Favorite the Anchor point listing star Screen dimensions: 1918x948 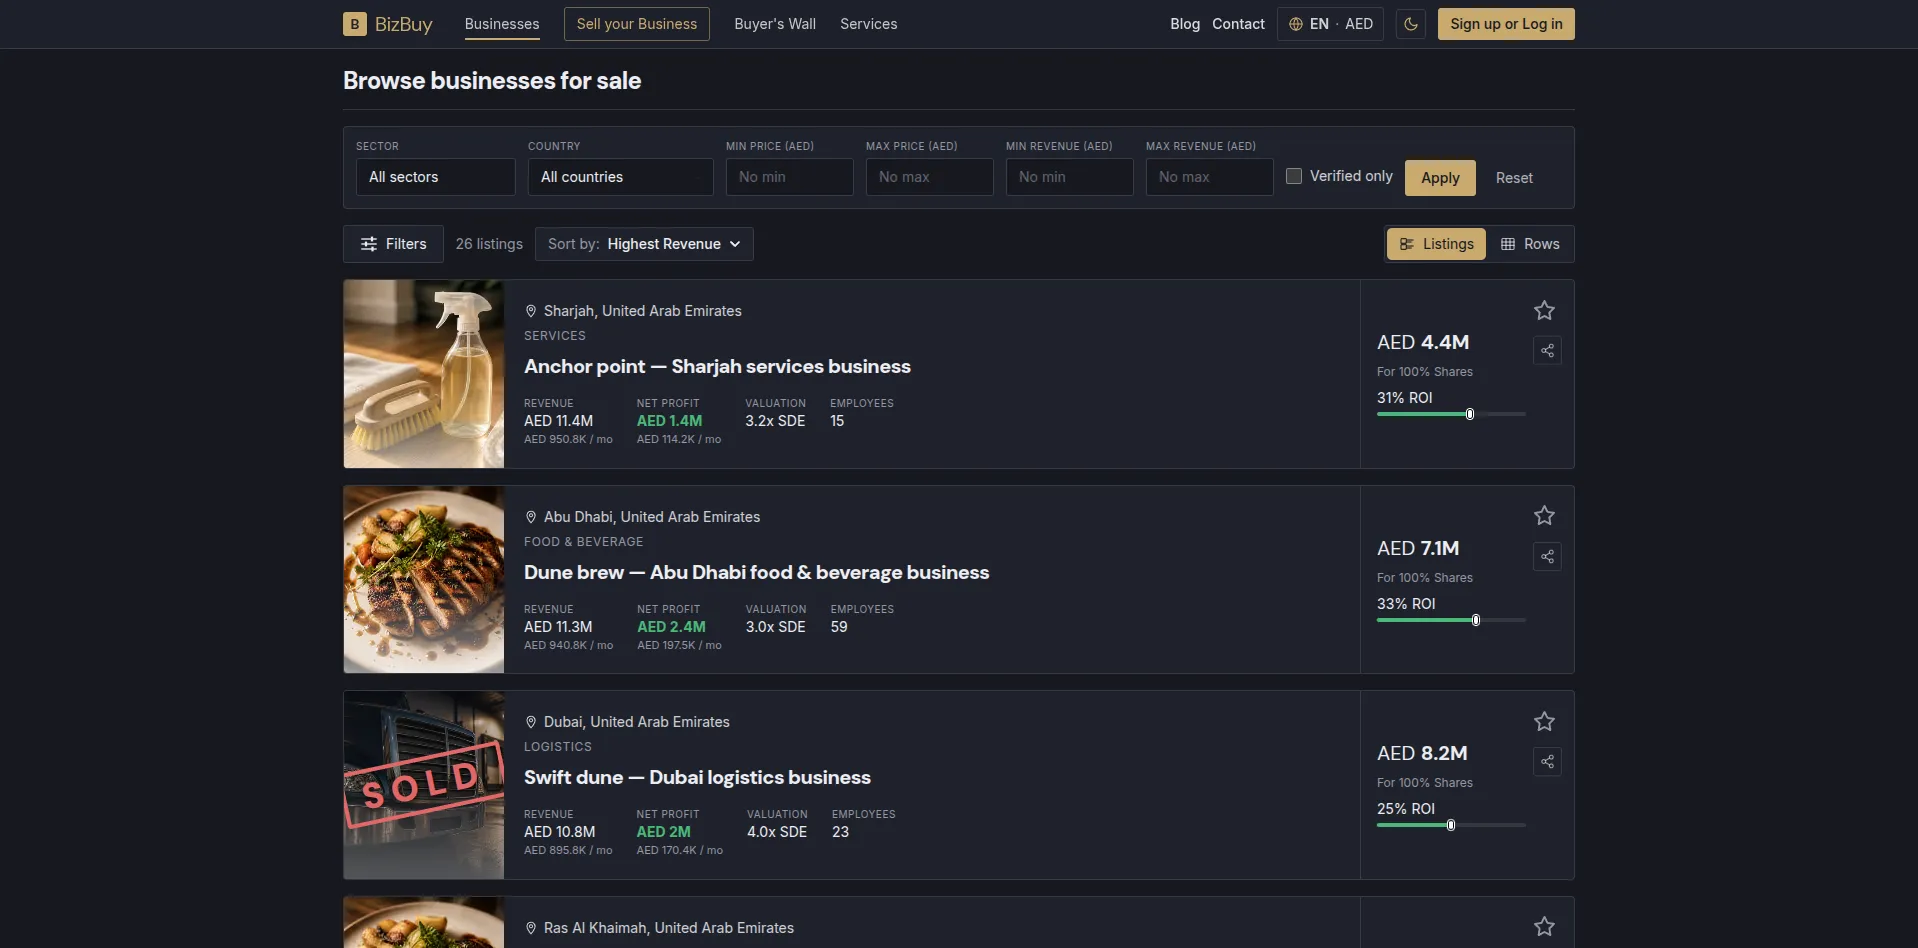(1544, 310)
